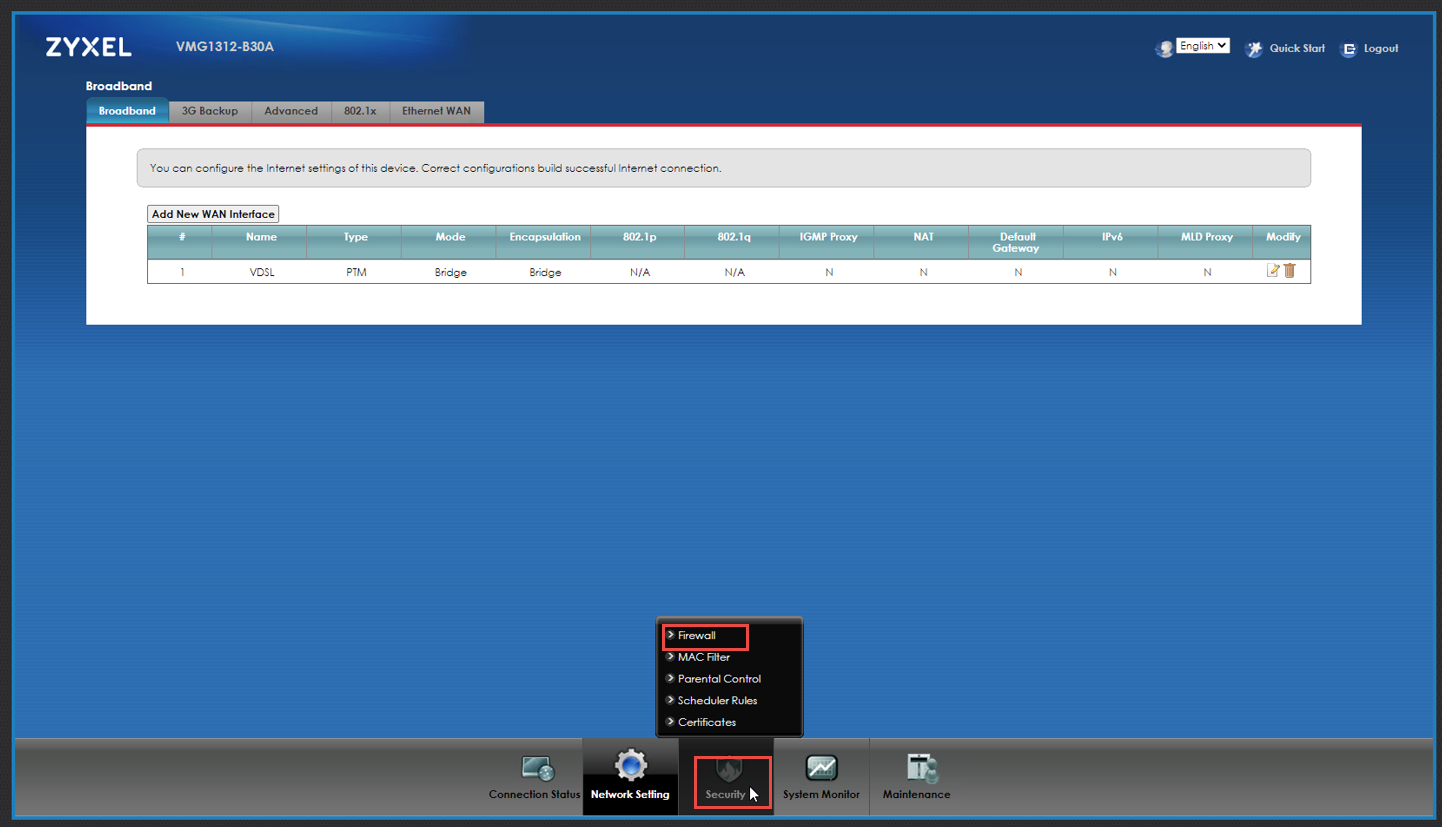Open Parental Control menu entry
Viewport: 1442px width, 827px height.
pos(719,679)
